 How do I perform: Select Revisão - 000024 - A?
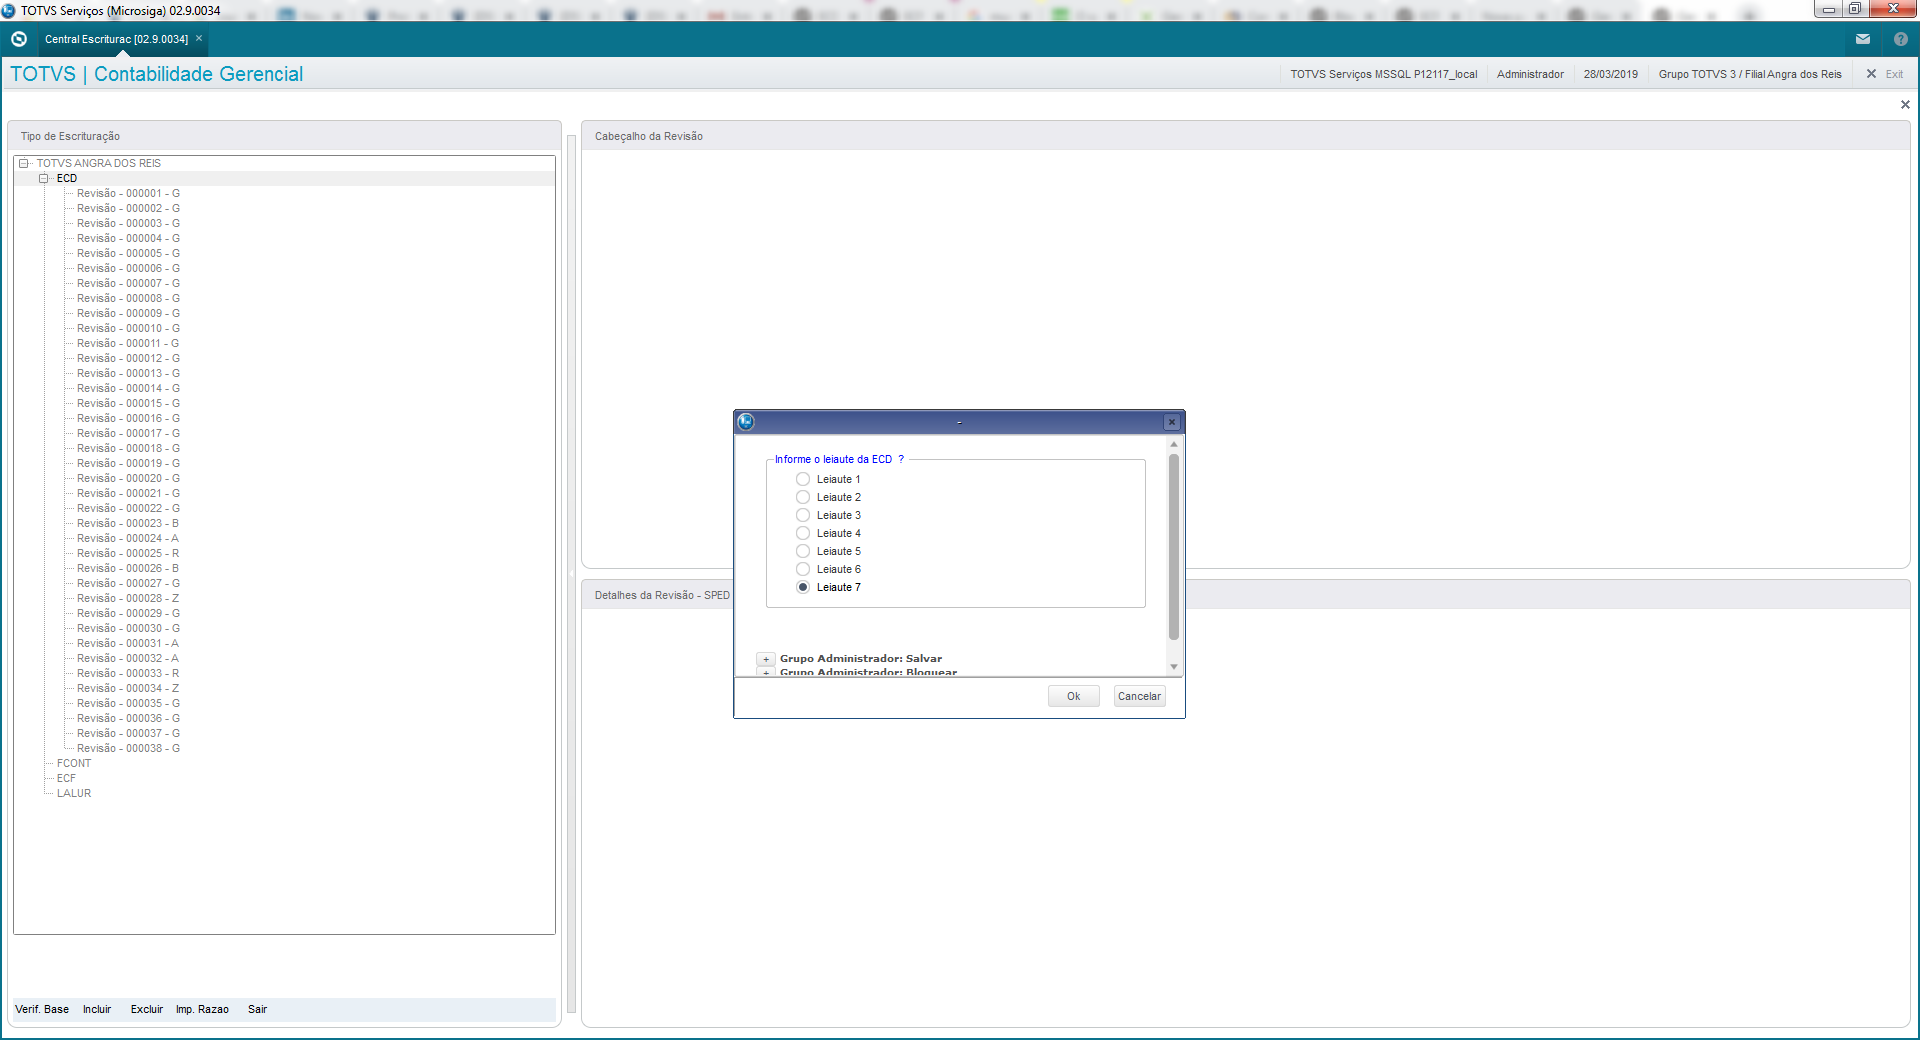pos(128,538)
